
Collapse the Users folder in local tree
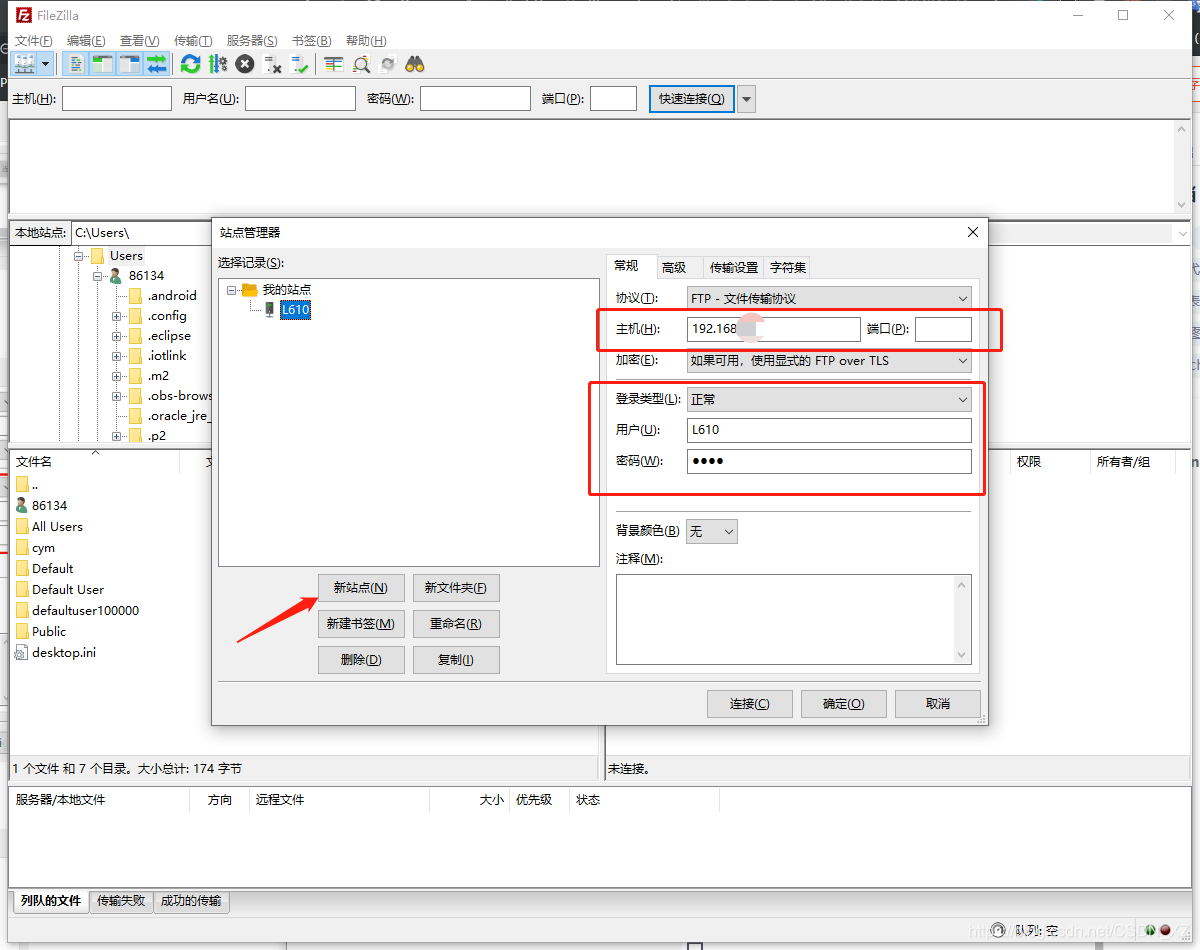coord(78,256)
